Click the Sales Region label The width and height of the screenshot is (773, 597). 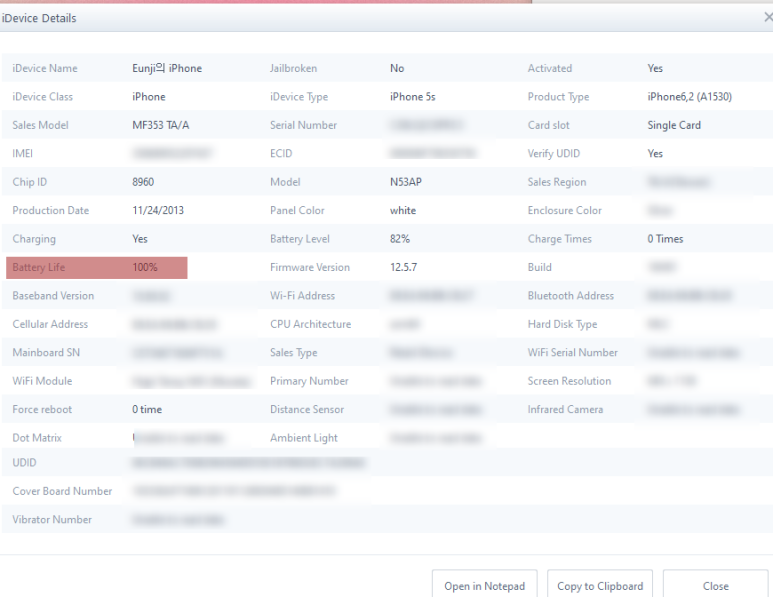click(x=557, y=182)
